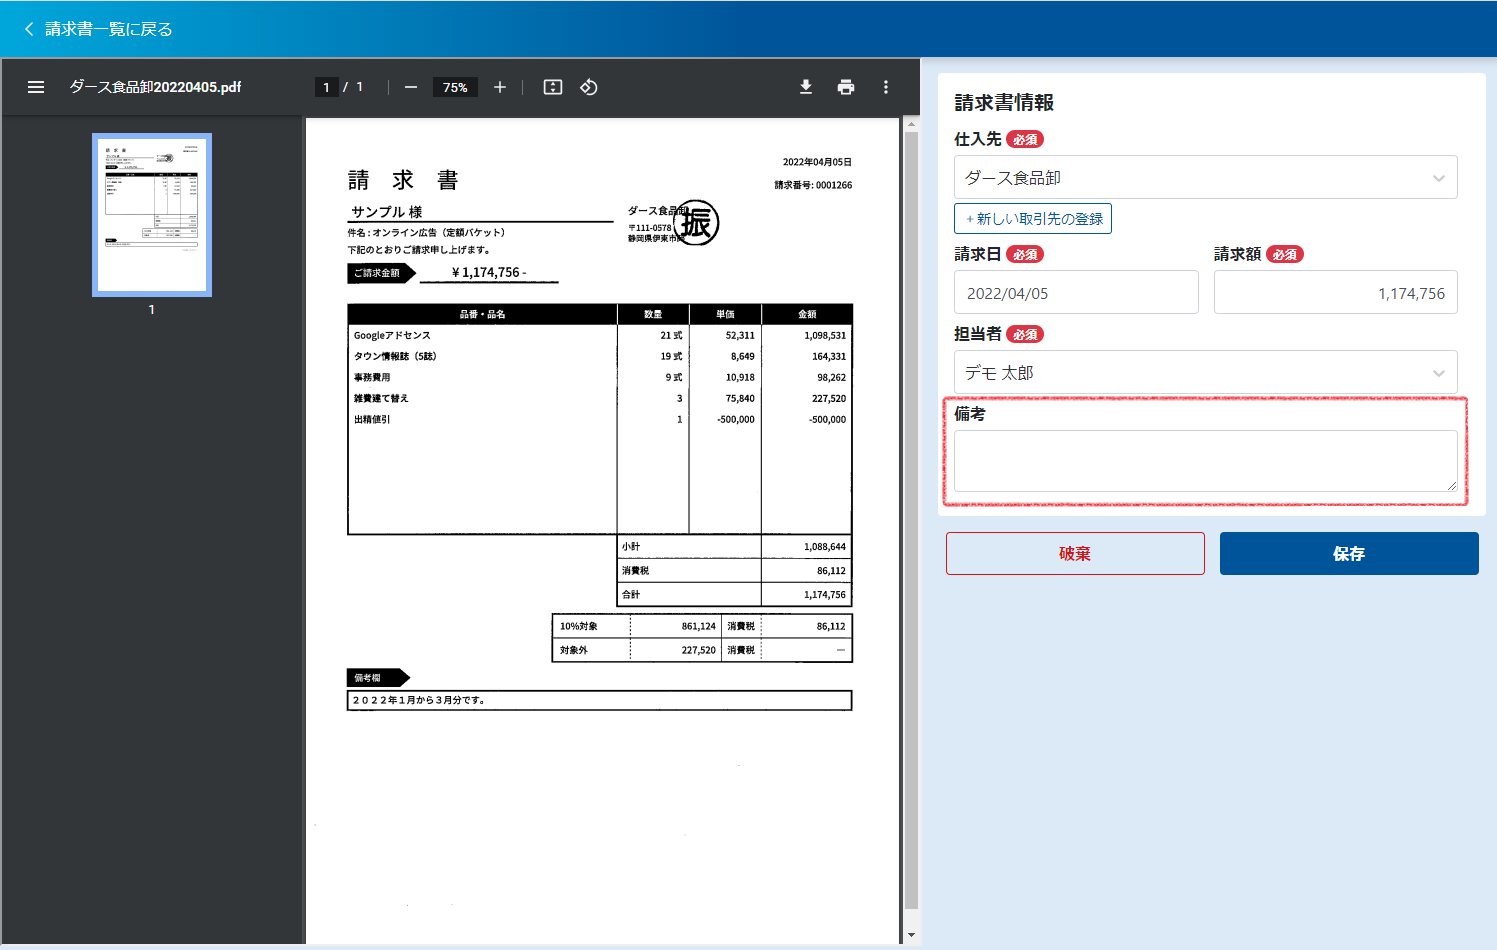Click the PDF scrollbar down arrow
The width and height of the screenshot is (1497, 950).
click(x=911, y=935)
